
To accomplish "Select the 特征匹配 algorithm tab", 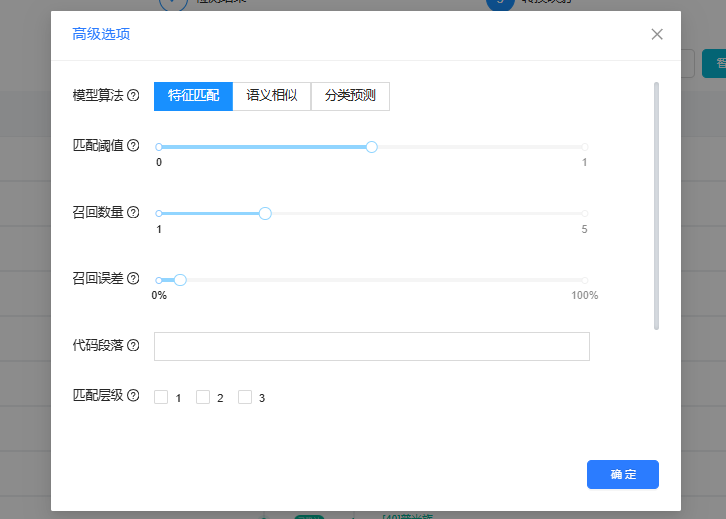I will point(193,96).
